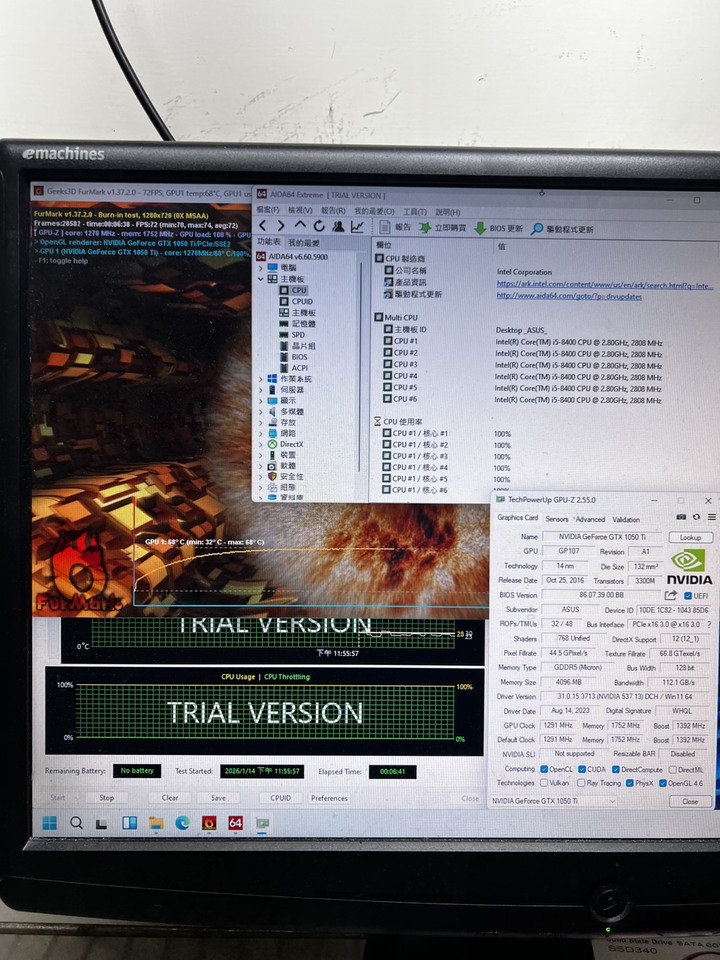
Task: Open the GPU-Z hamburger menu icon
Action: (711, 517)
